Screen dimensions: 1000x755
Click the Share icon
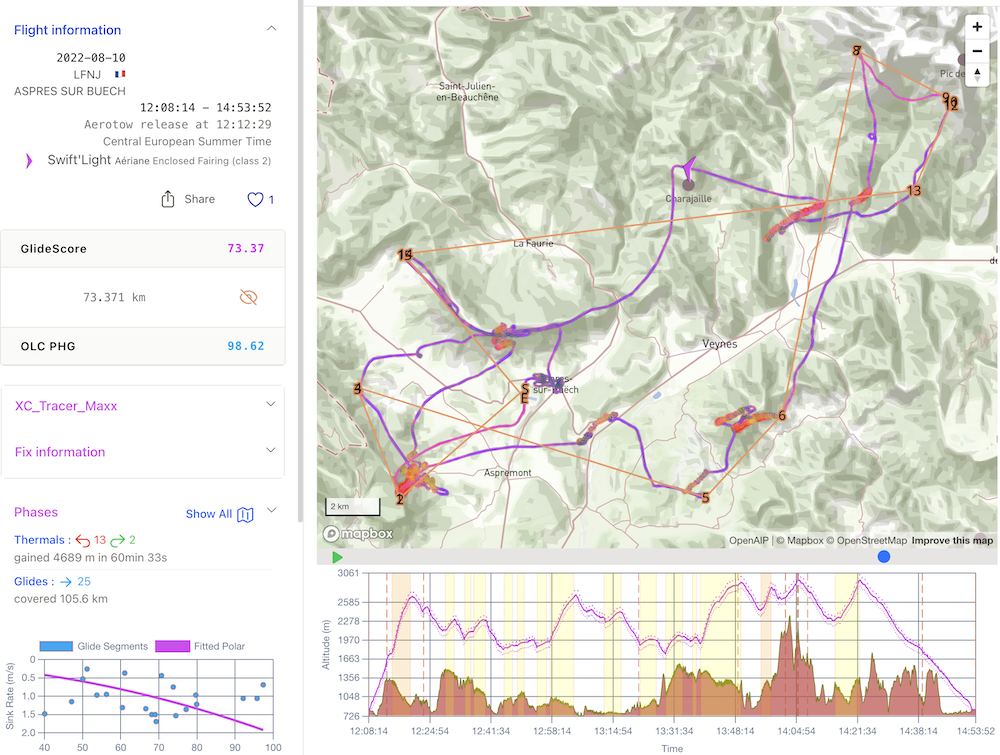coord(169,200)
